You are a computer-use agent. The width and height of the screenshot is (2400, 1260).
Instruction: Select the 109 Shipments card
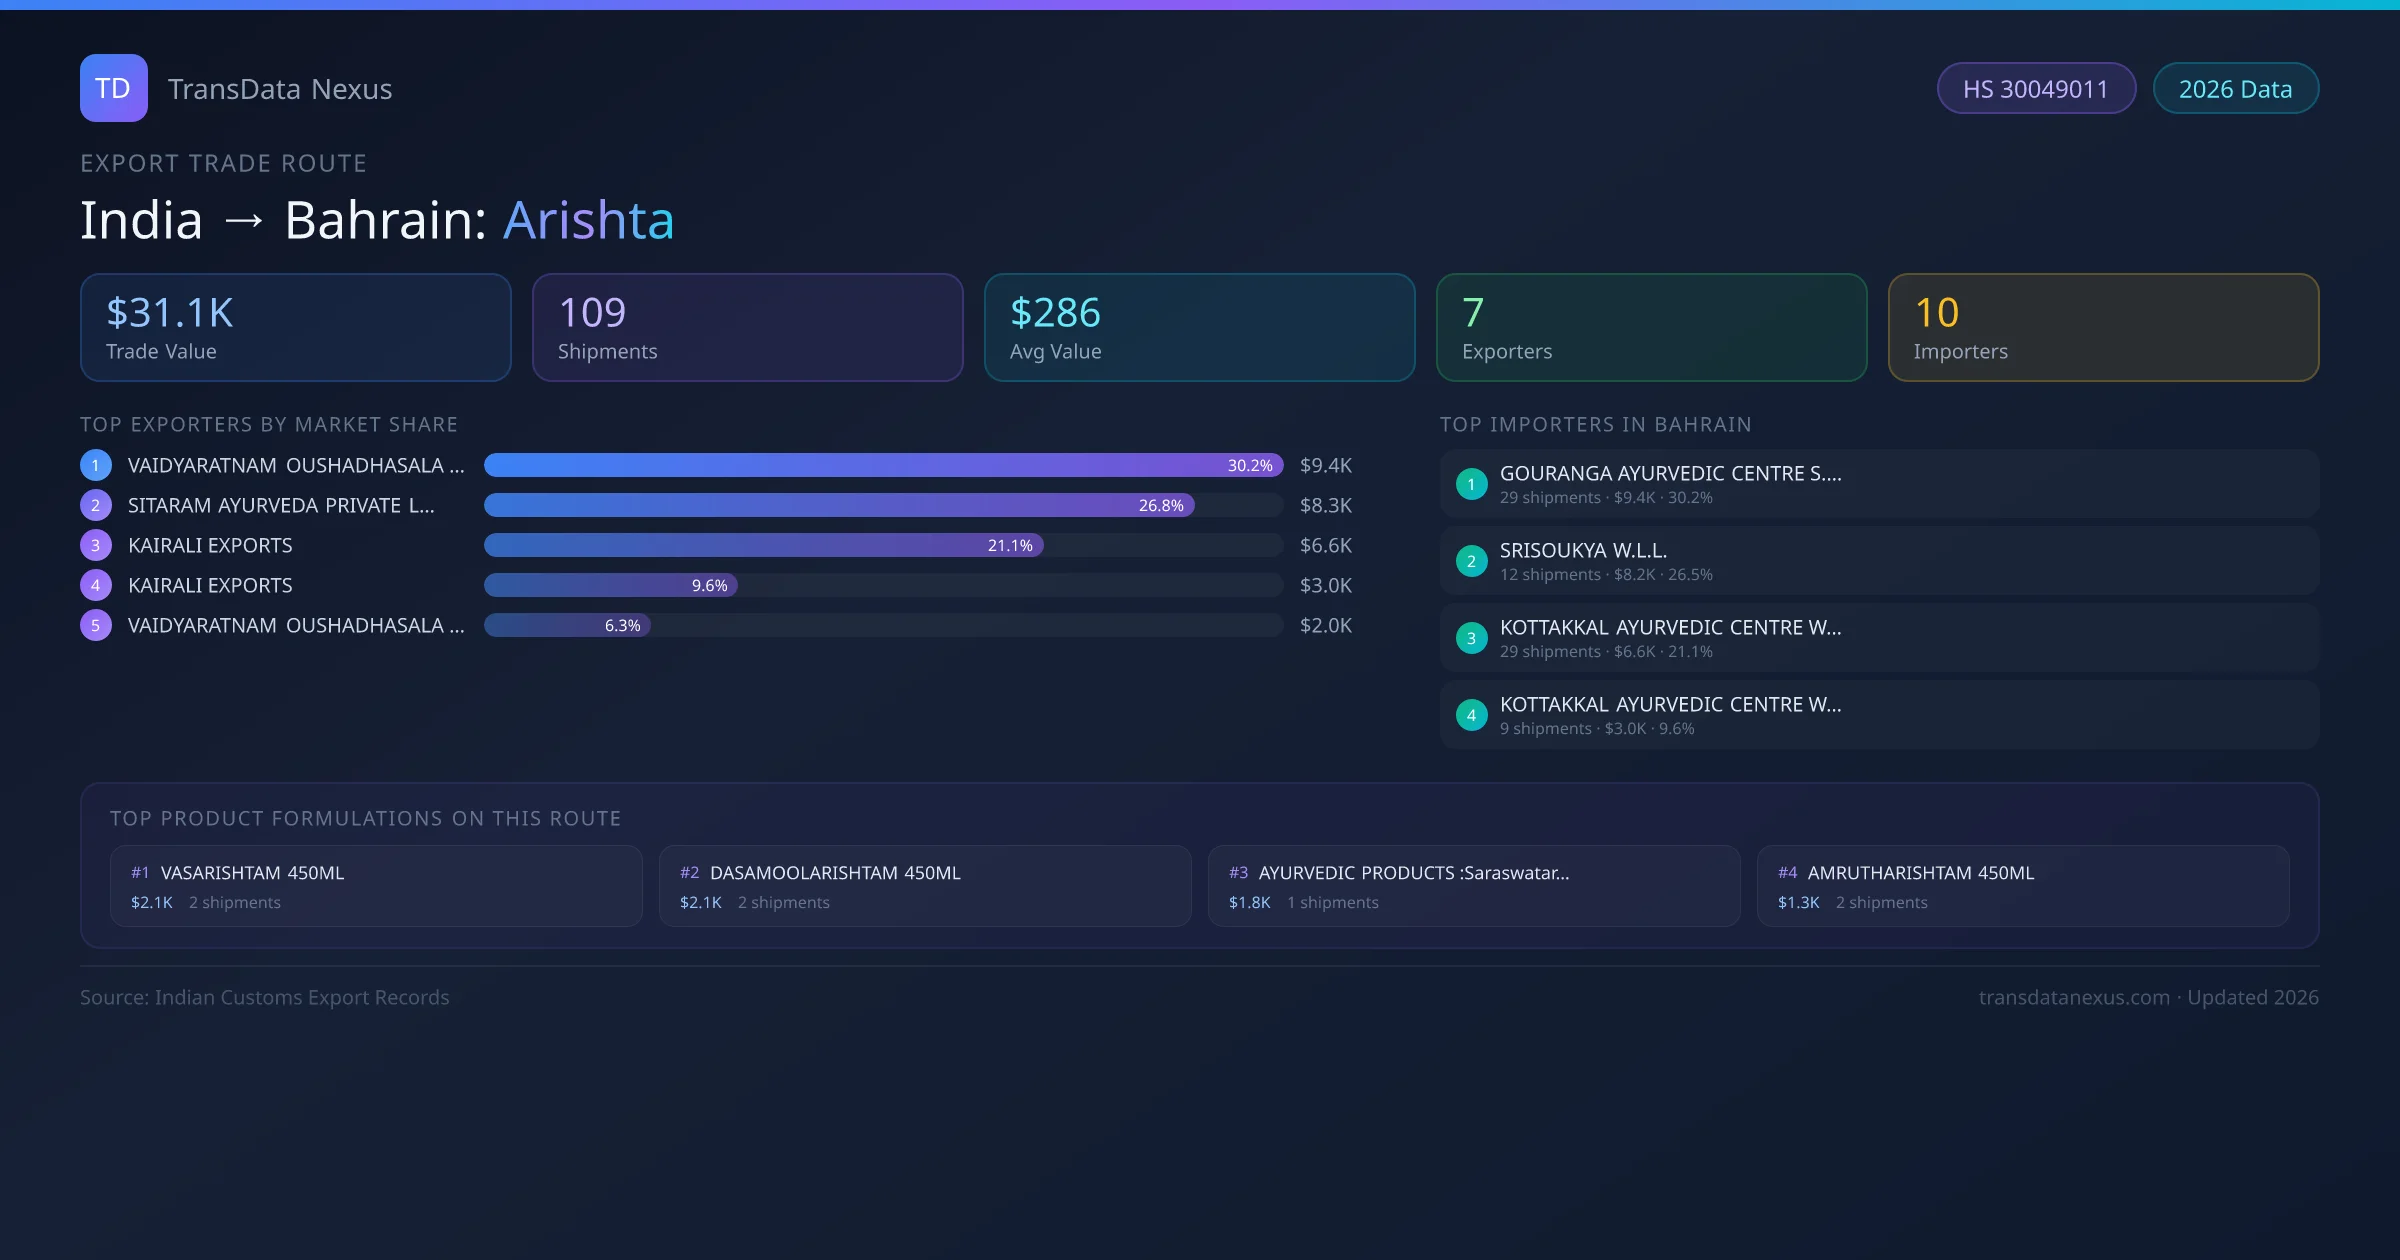click(747, 327)
